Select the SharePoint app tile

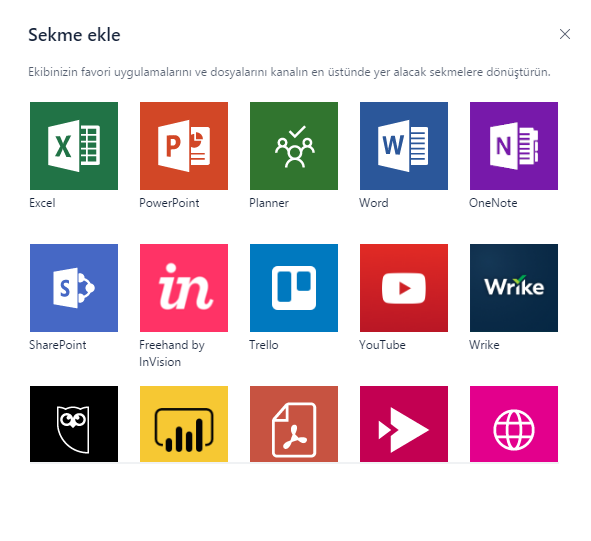coord(74,288)
